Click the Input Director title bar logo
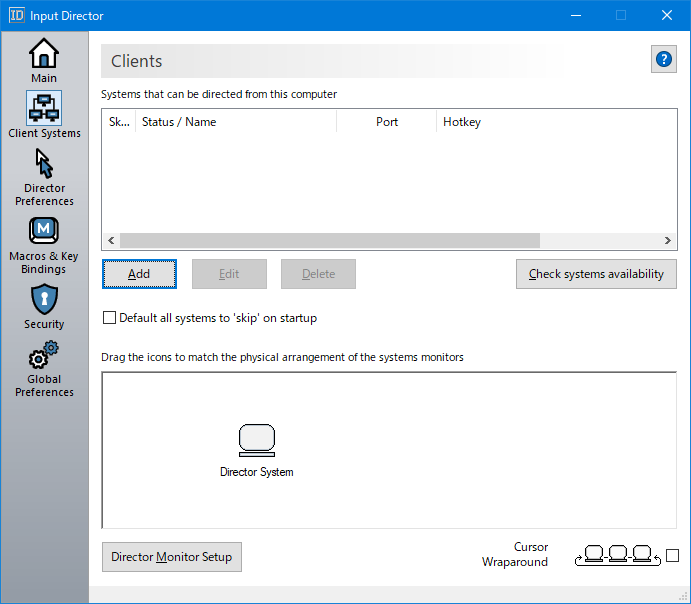Screen dimensions: 691x604 point(17,15)
